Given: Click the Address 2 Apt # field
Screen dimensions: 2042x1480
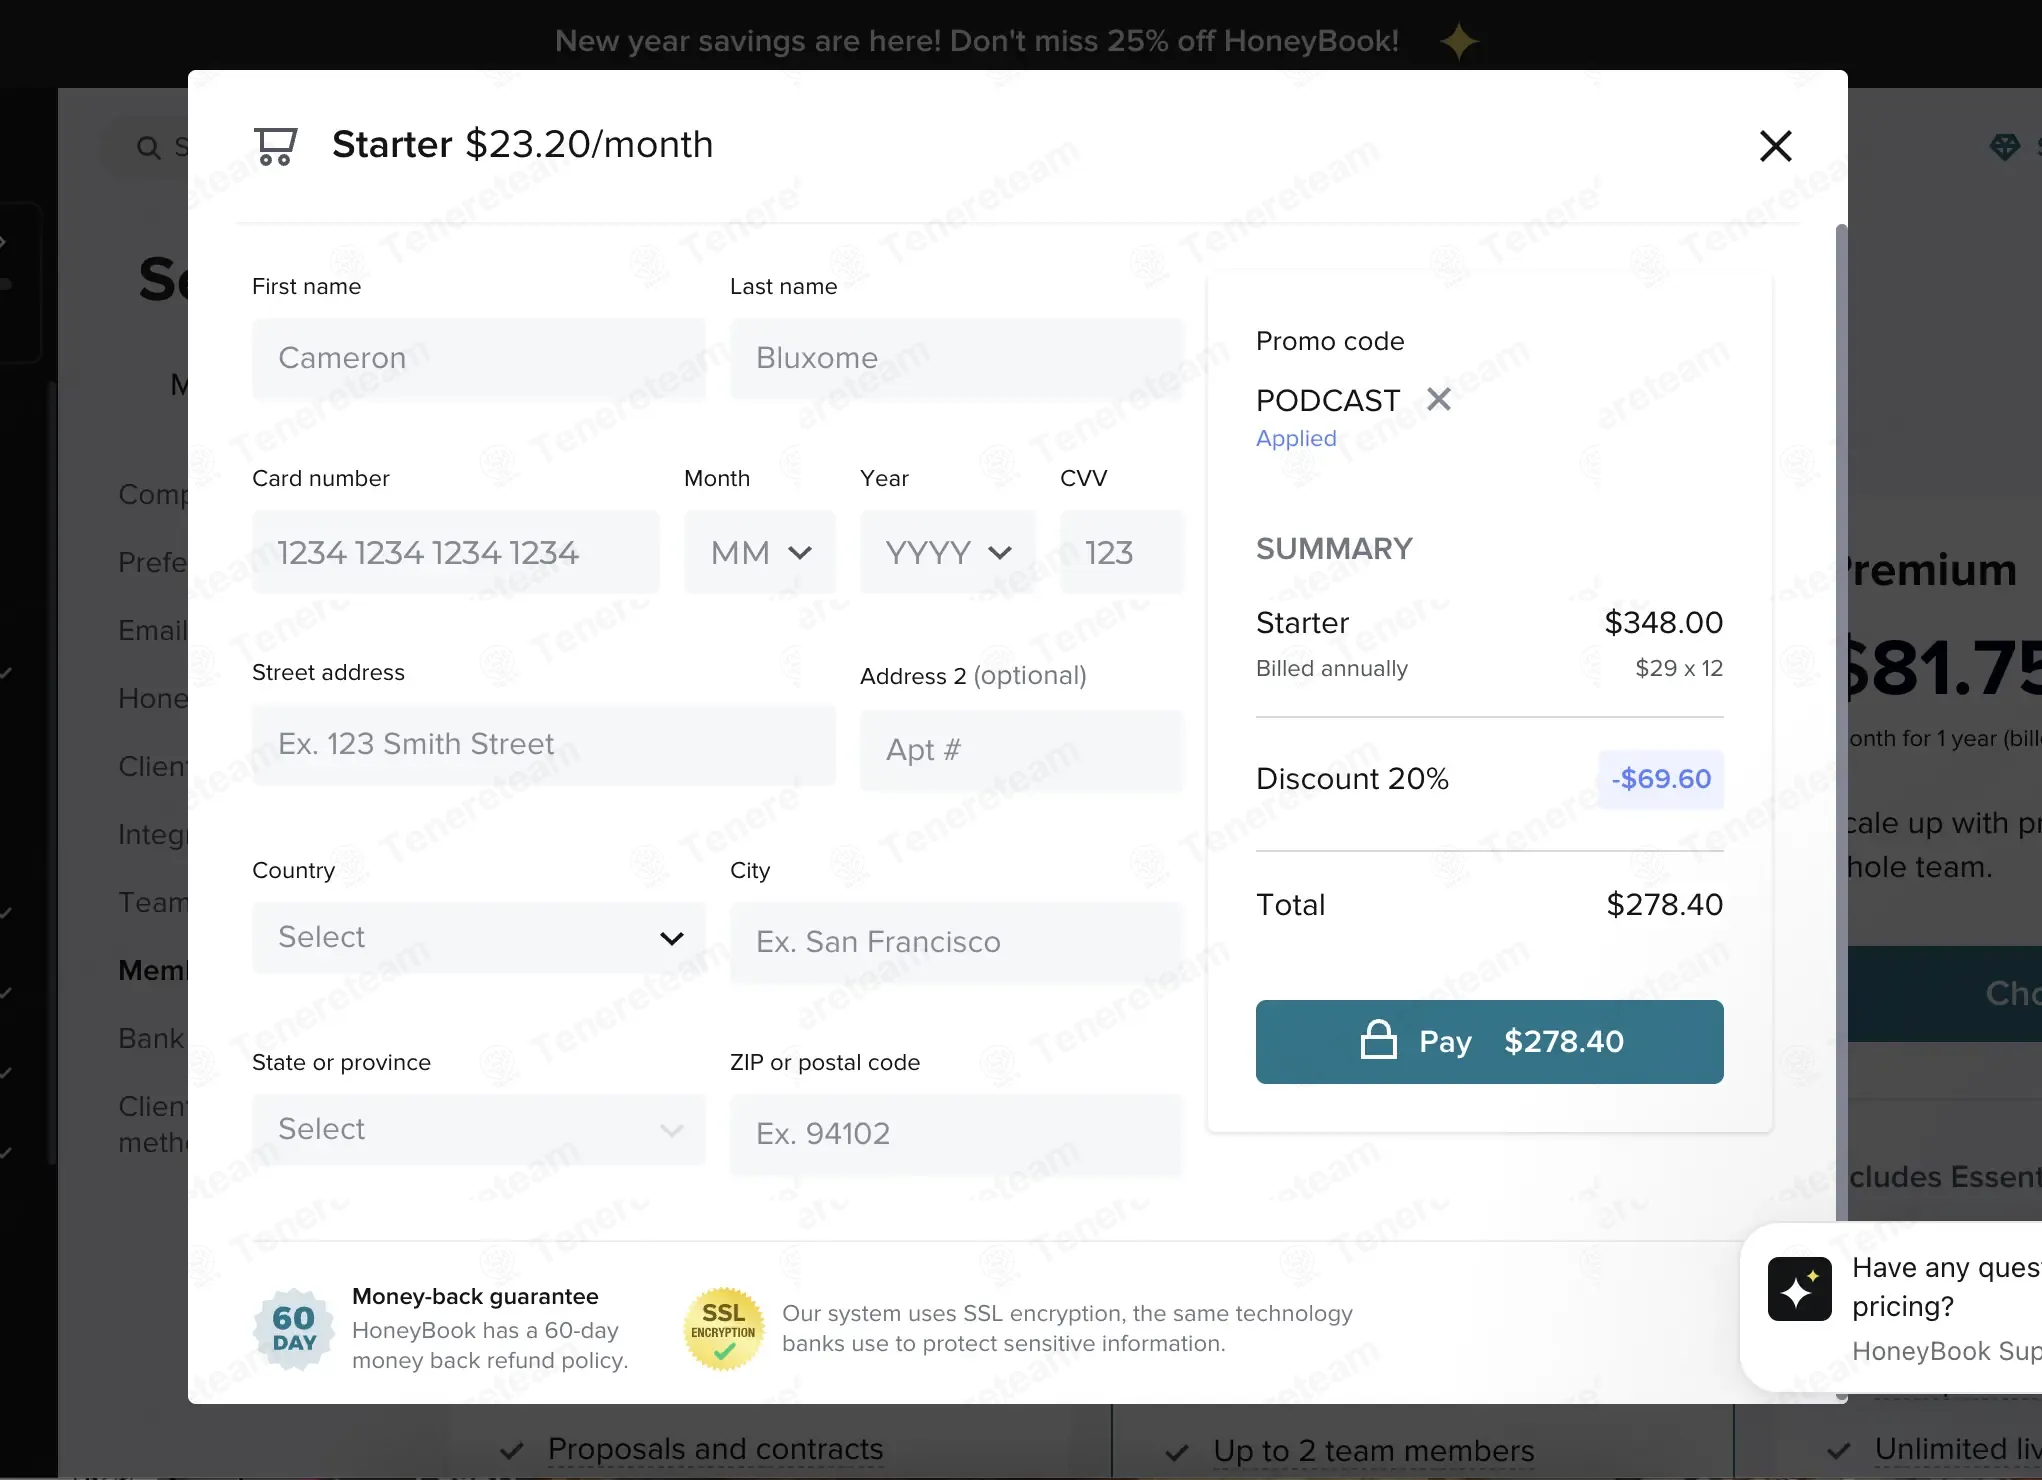Looking at the screenshot, I should (1022, 750).
